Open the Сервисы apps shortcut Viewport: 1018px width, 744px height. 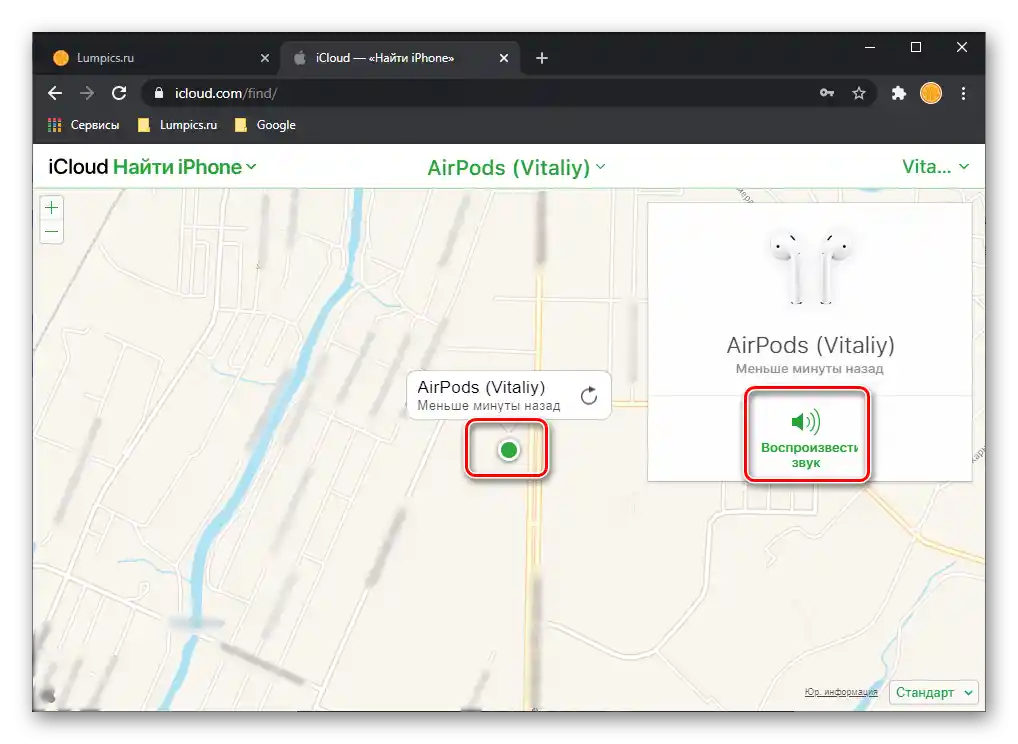coord(84,125)
